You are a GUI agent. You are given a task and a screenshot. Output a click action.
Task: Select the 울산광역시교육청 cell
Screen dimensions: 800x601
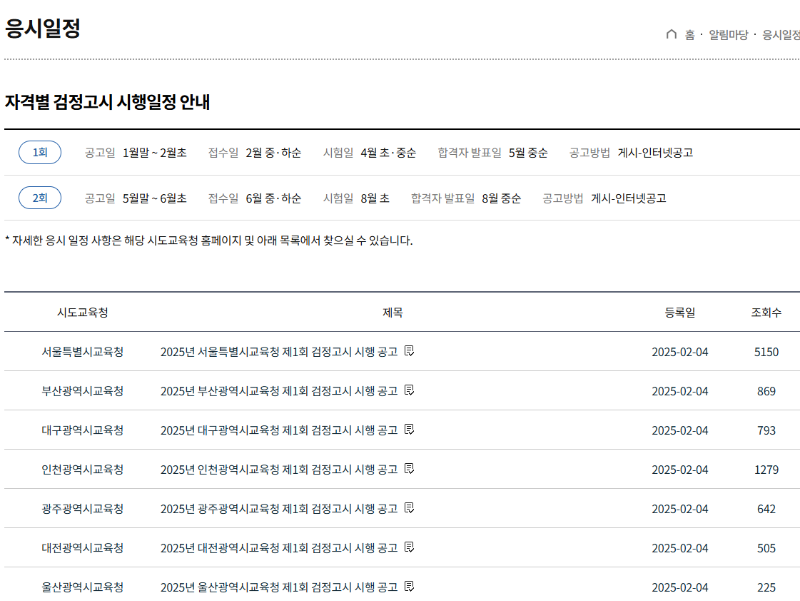[x=83, y=587]
